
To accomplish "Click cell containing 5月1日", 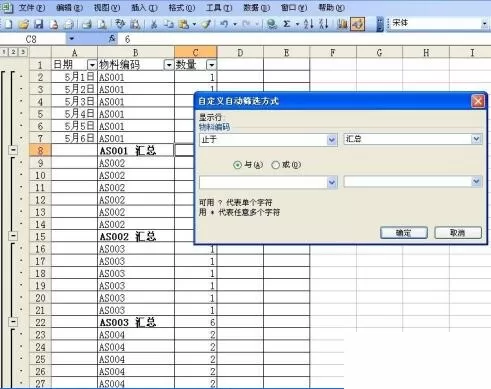I will click(74, 77).
